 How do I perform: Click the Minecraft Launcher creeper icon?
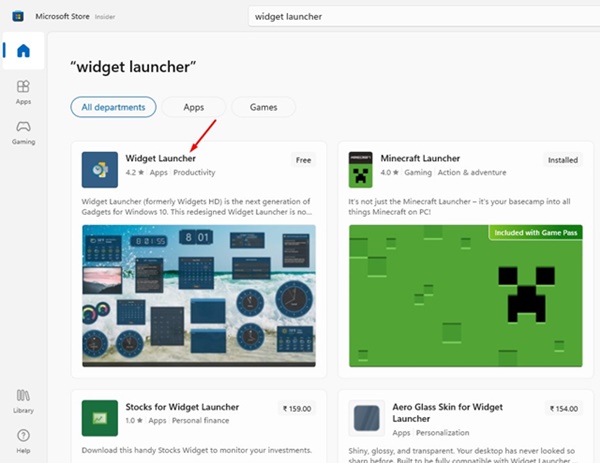pos(360,170)
